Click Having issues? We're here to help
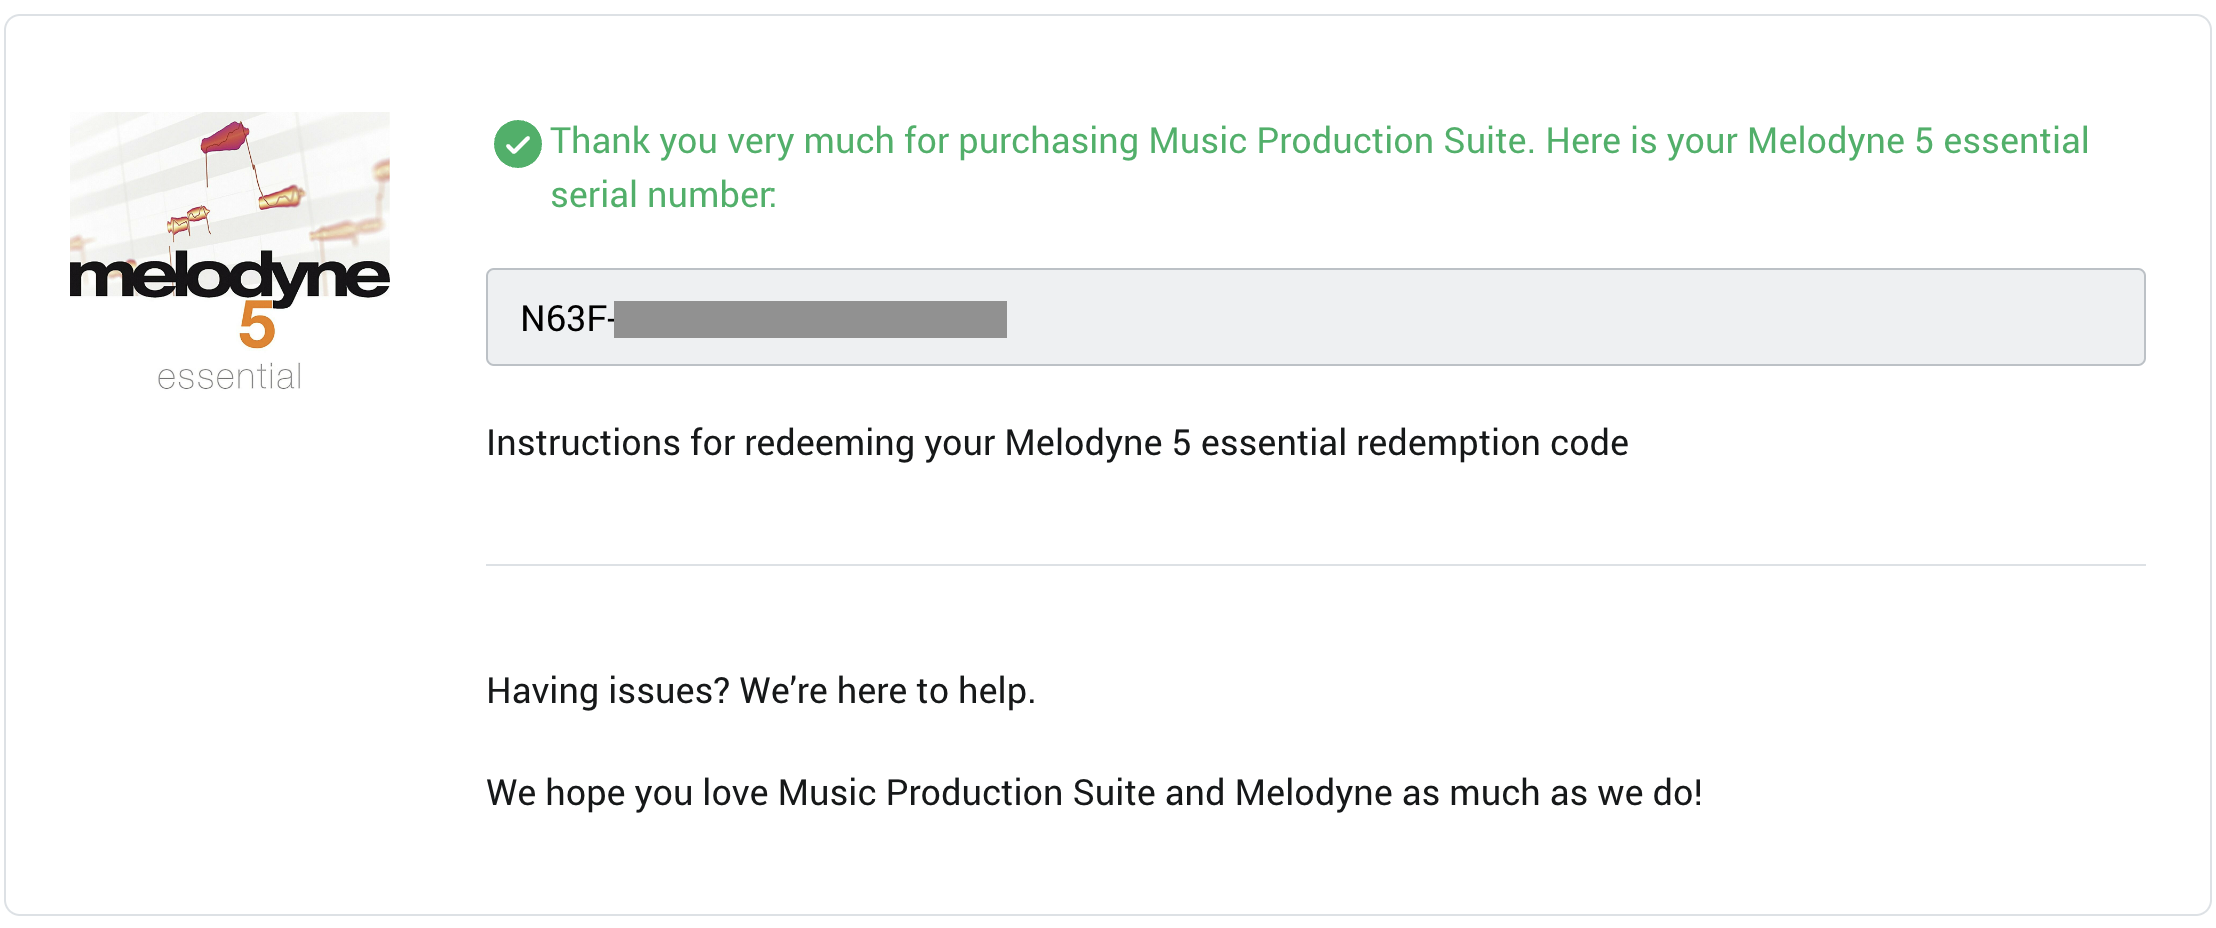 pyautogui.click(x=761, y=691)
